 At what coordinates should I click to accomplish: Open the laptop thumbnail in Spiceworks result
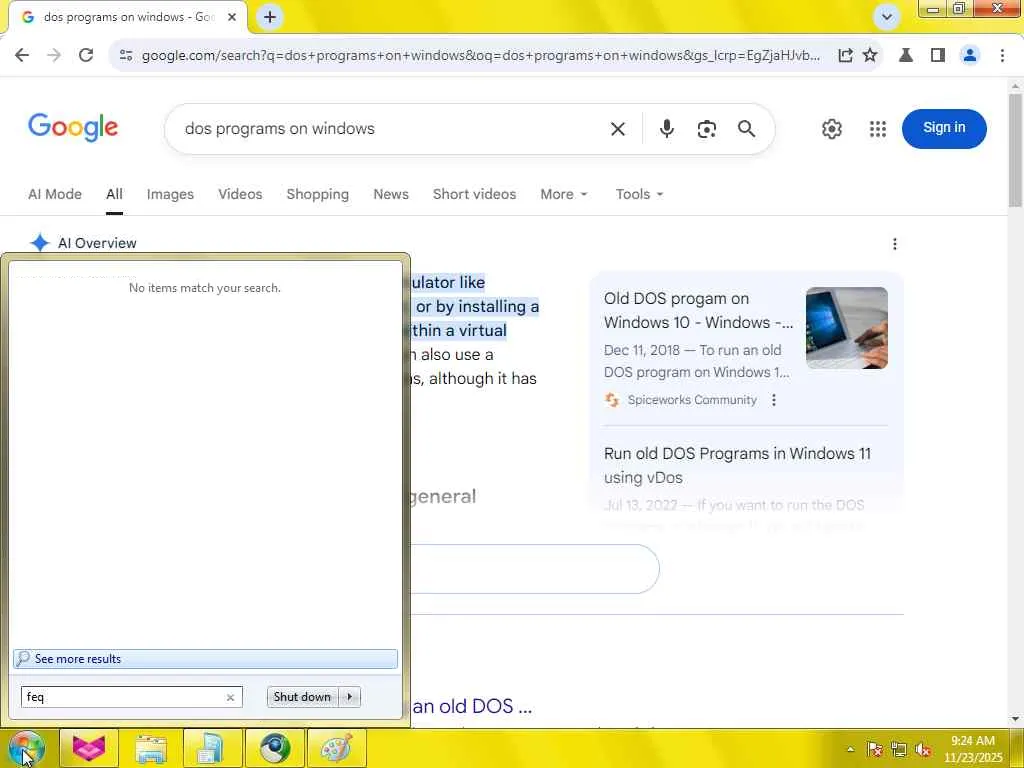pyautogui.click(x=846, y=328)
